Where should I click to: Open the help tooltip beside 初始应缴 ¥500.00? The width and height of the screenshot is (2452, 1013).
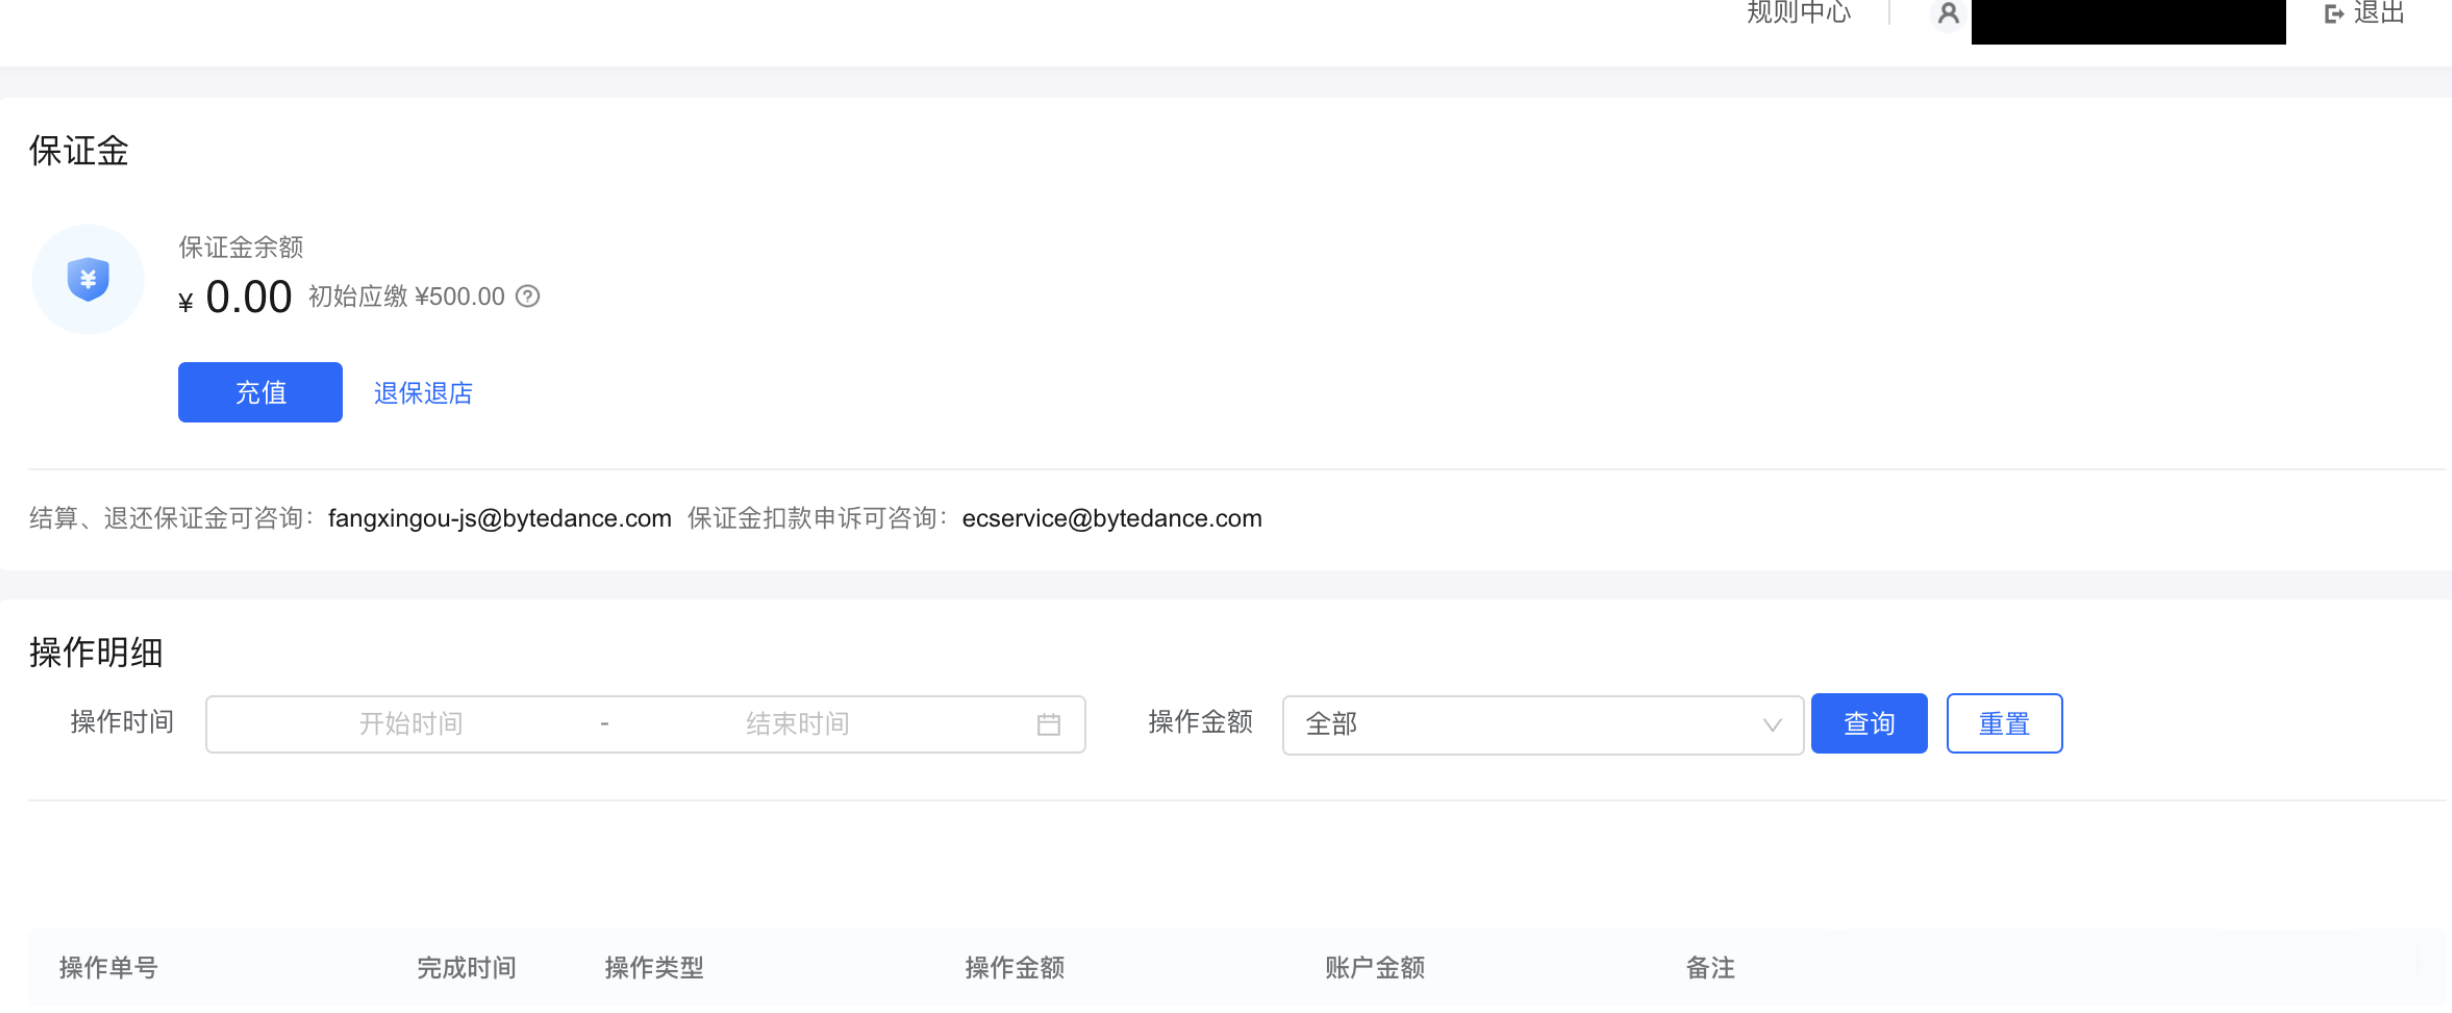tap(527, 296)
